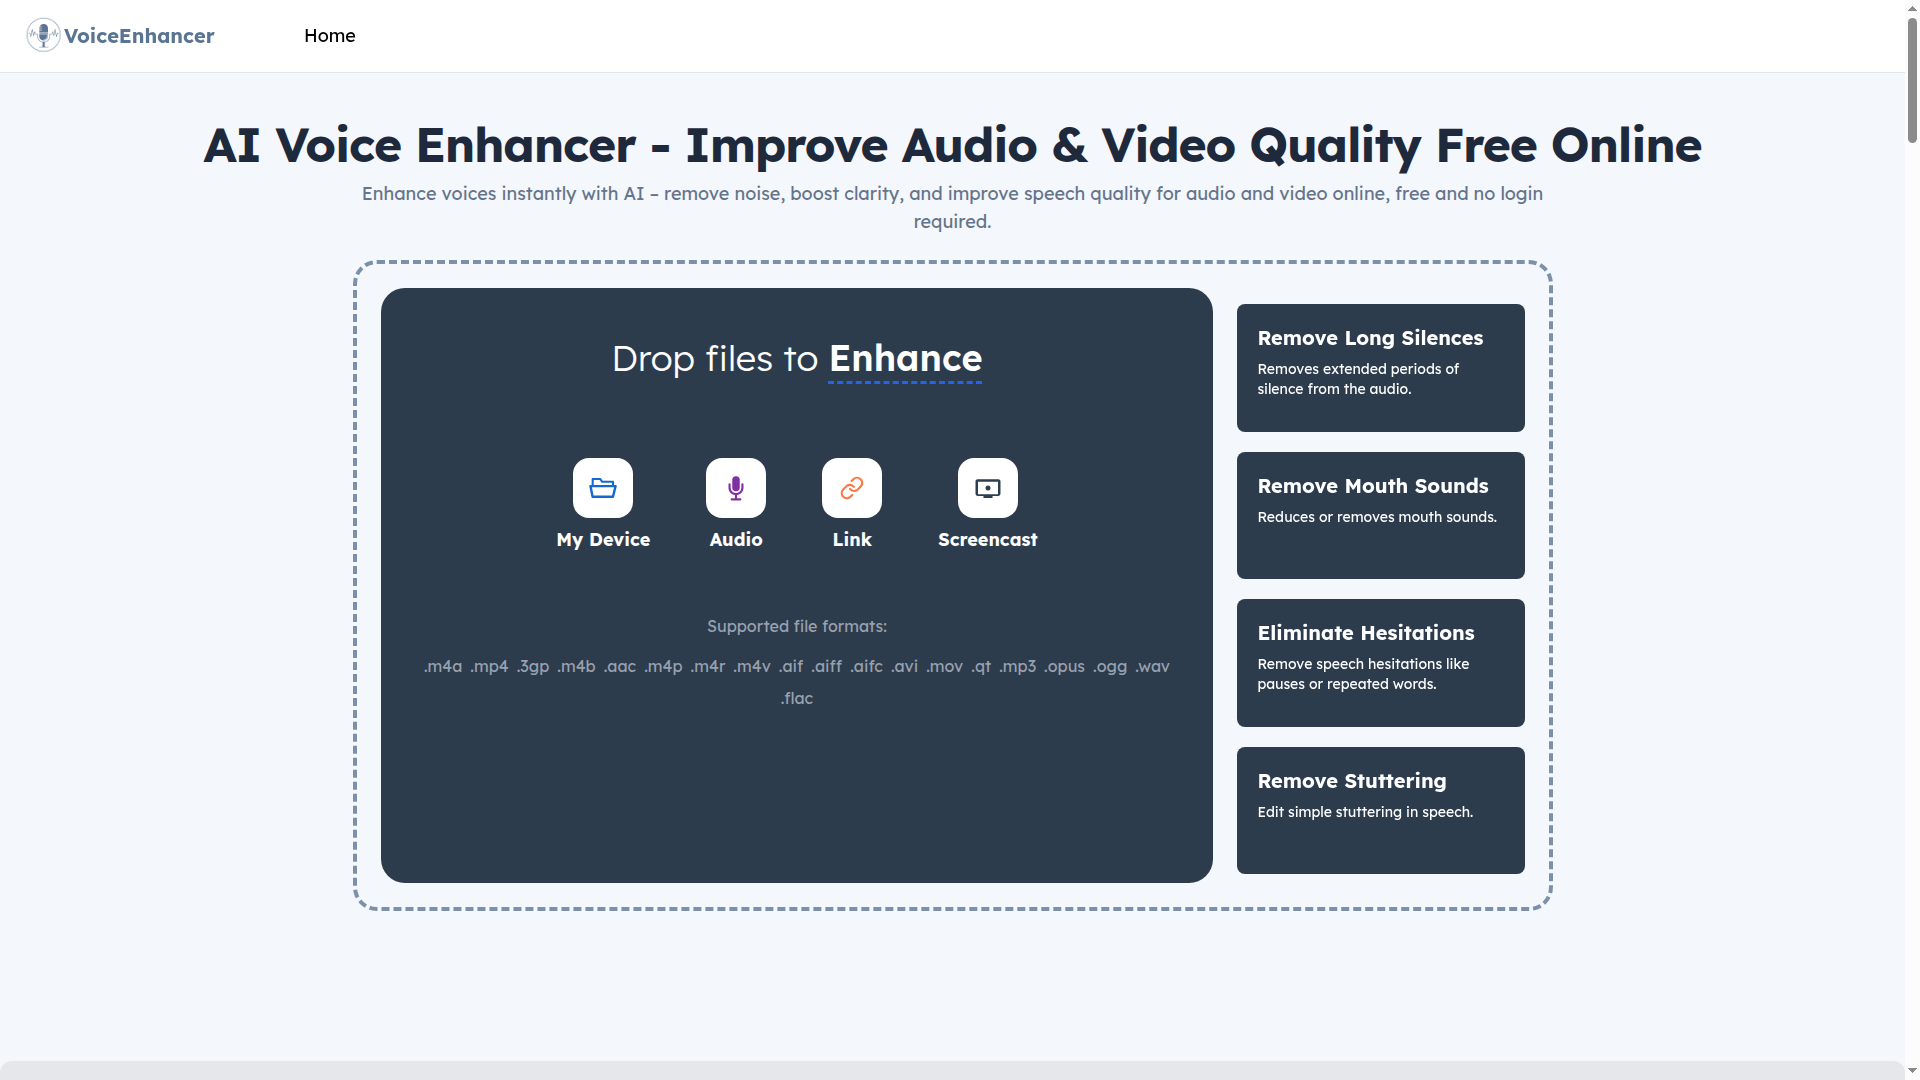Viewport: 1920px width, 1080px height.
Task: Enable Eliminate Hesitations
Action: [1380, 662]
